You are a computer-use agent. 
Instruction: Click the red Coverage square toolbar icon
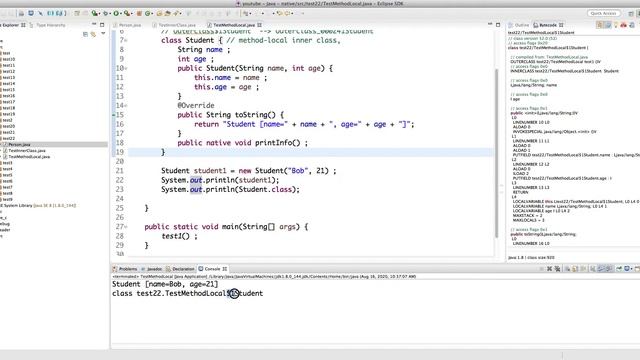139,13
